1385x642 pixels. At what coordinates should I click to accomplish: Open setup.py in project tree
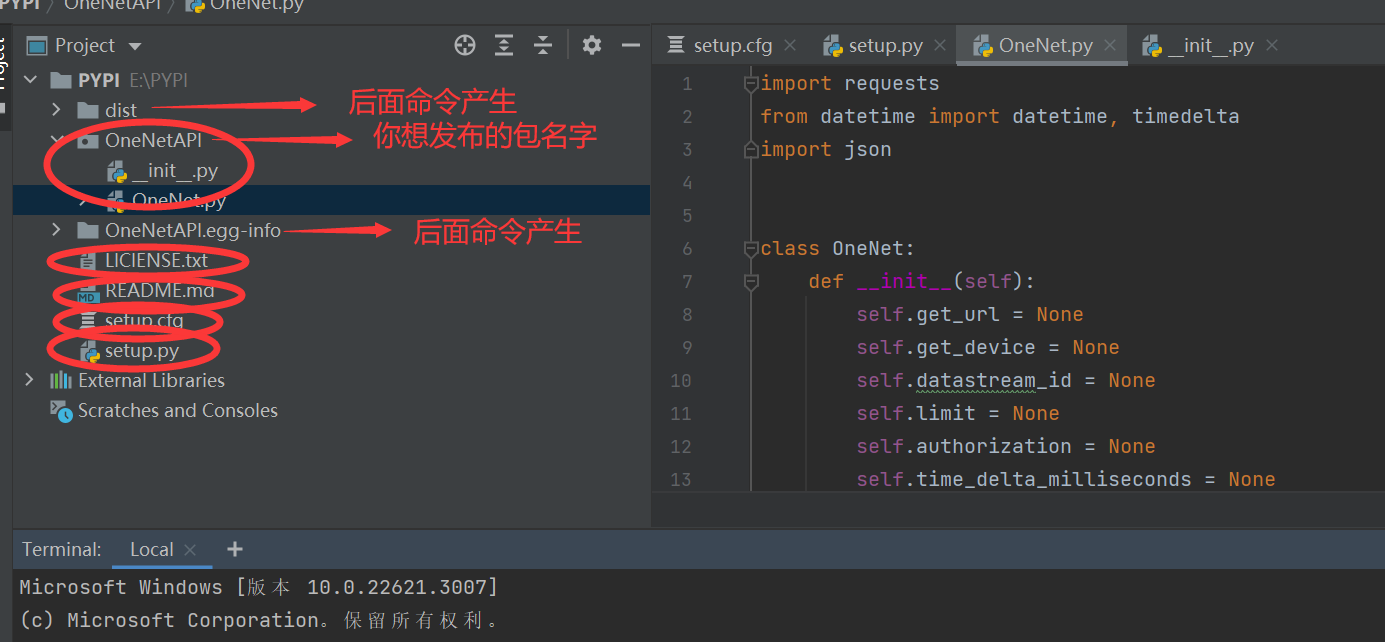[x=142, y=351]
